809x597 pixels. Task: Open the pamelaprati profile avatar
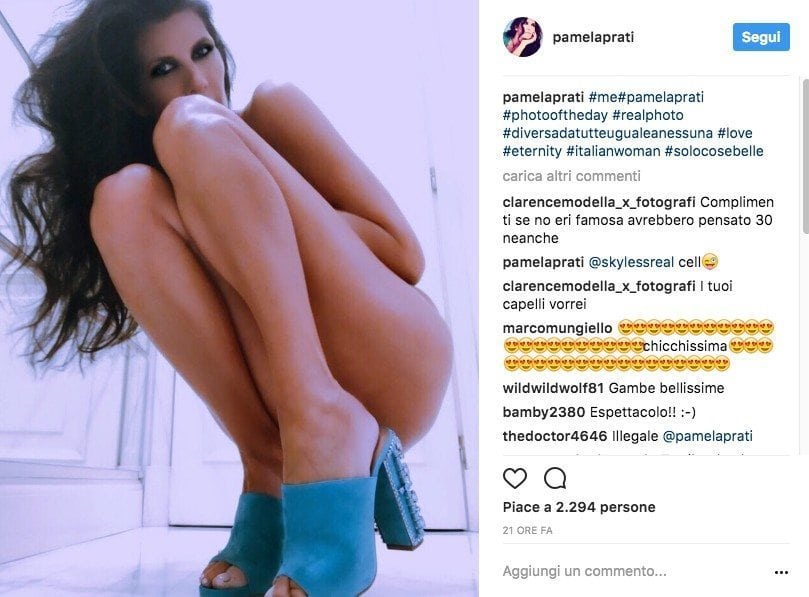(x=522, y=37)
